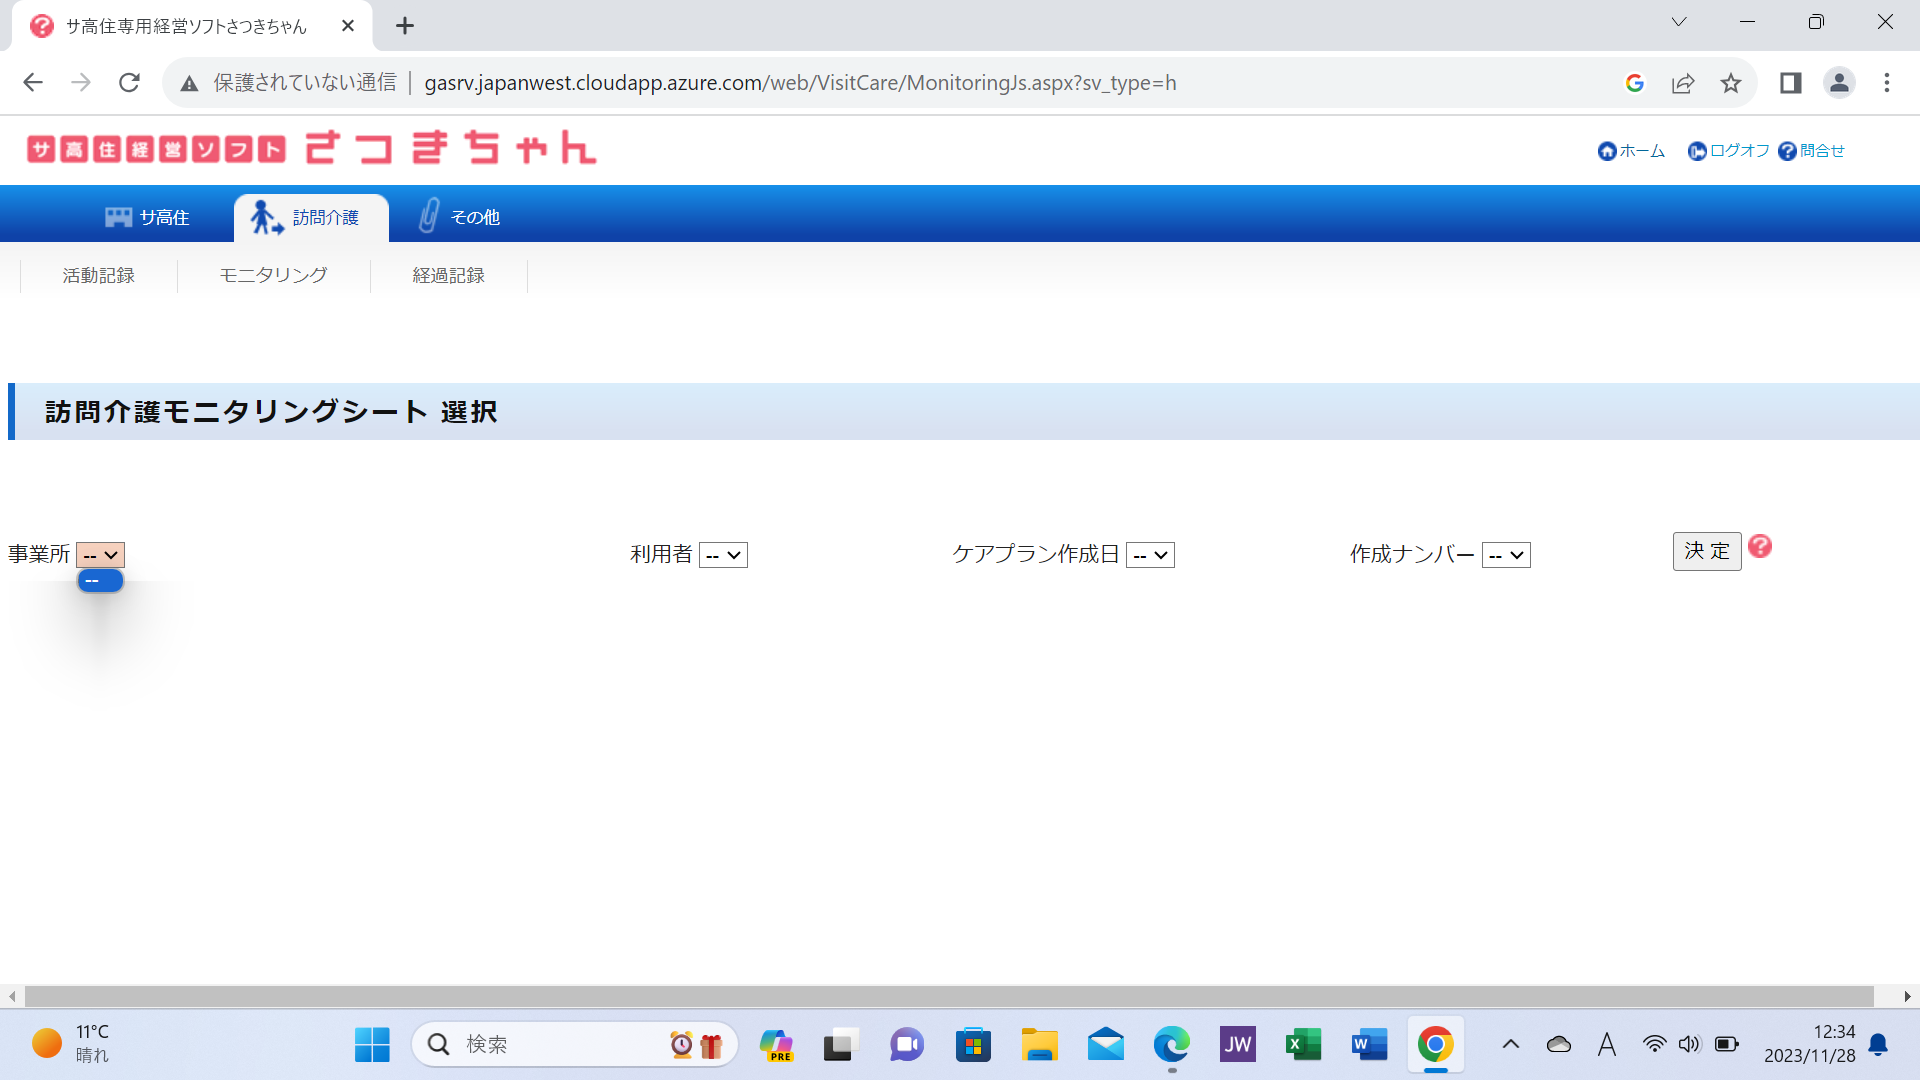Open the 活動記録 submenu item
The width and height of the screenshot is (1920, 1080).
coord(98,275)
